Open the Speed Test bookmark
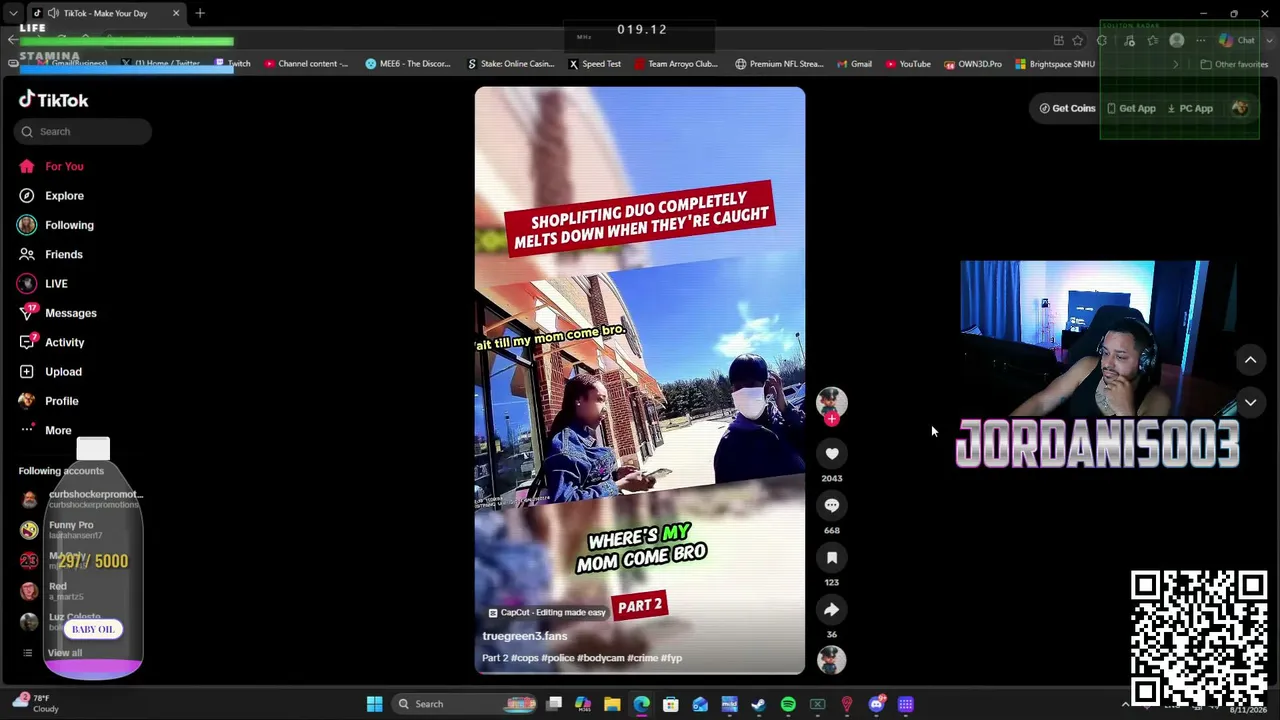Image resolution: width=1280 pixels, height=720 pixels. (x=595, y=64)
